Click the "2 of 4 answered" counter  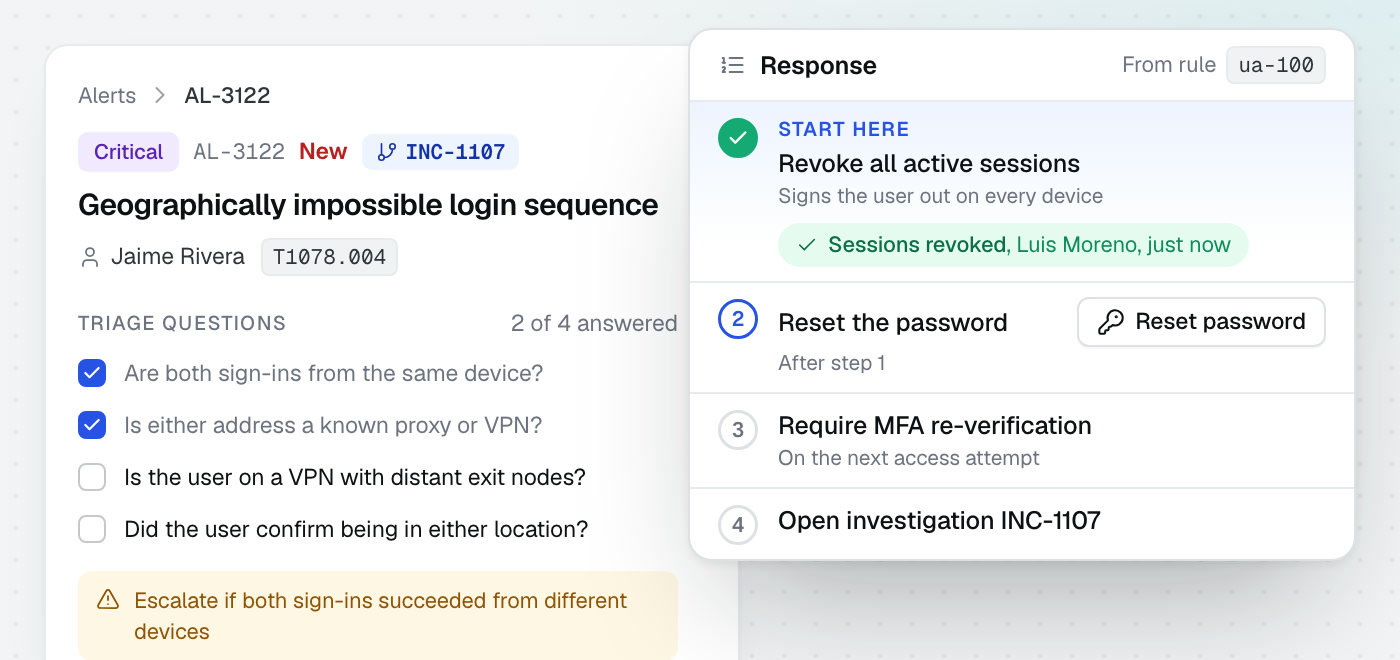point(594,323)
